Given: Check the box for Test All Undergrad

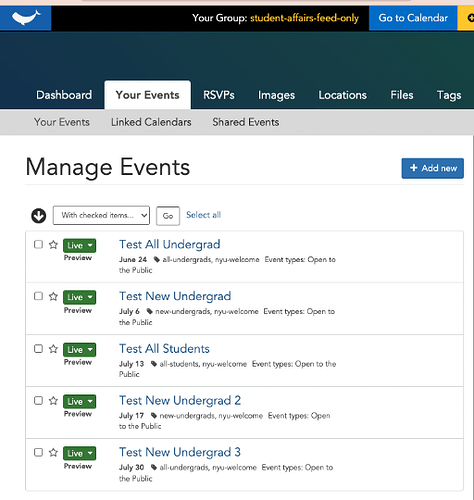Looking at the screenshot, I should click(39, 244).
